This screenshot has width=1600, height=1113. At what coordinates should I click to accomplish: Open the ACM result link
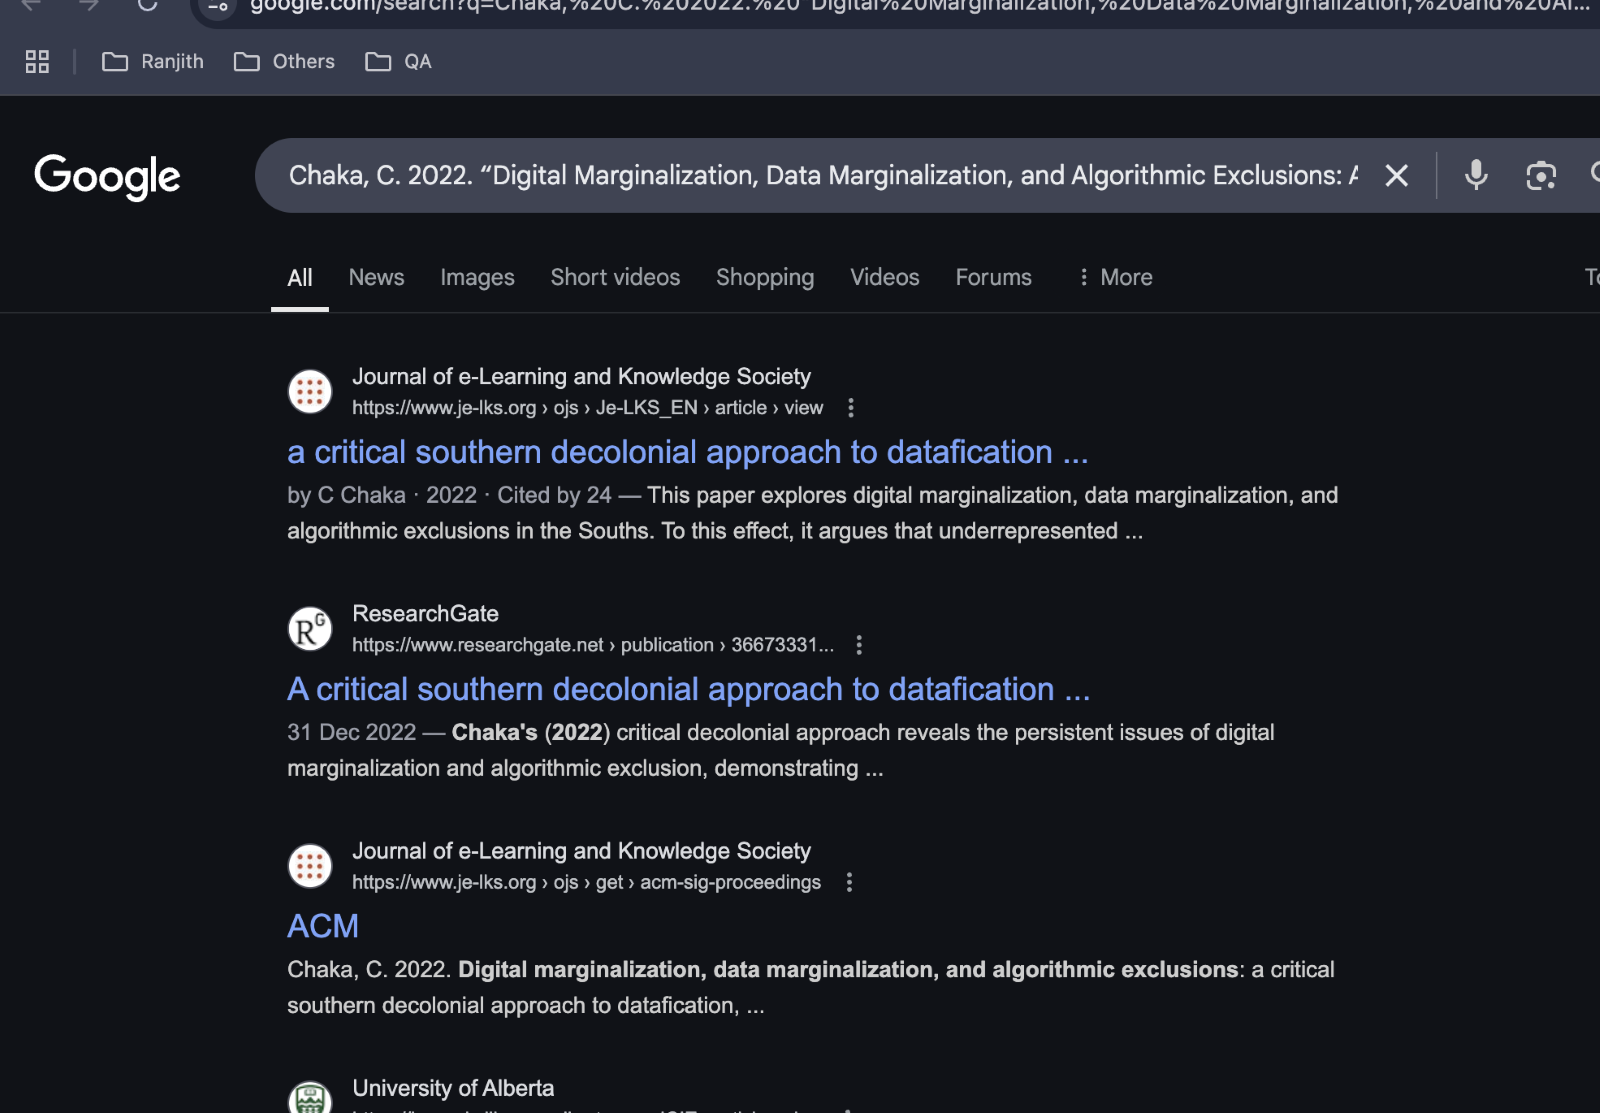point(323,927)
